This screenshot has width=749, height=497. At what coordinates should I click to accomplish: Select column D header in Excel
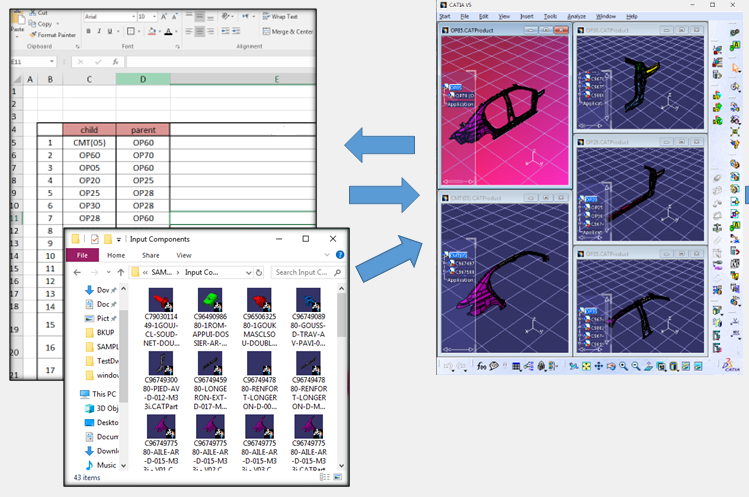point(143,79)
